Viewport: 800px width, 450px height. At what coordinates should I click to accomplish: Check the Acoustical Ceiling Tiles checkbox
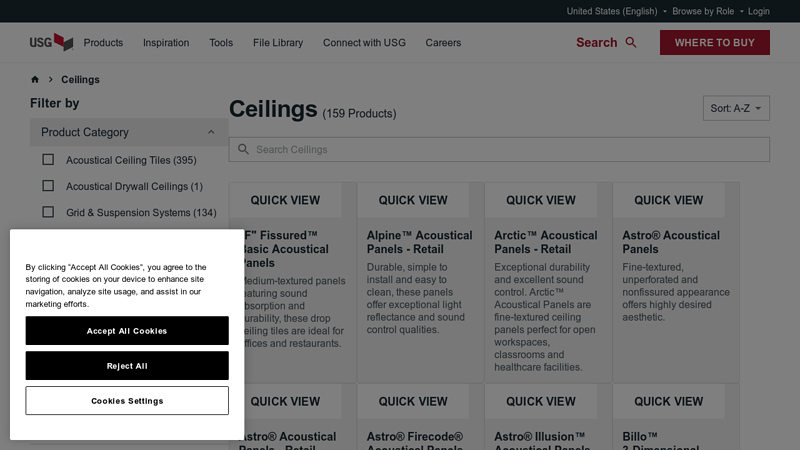click(48, 160)
